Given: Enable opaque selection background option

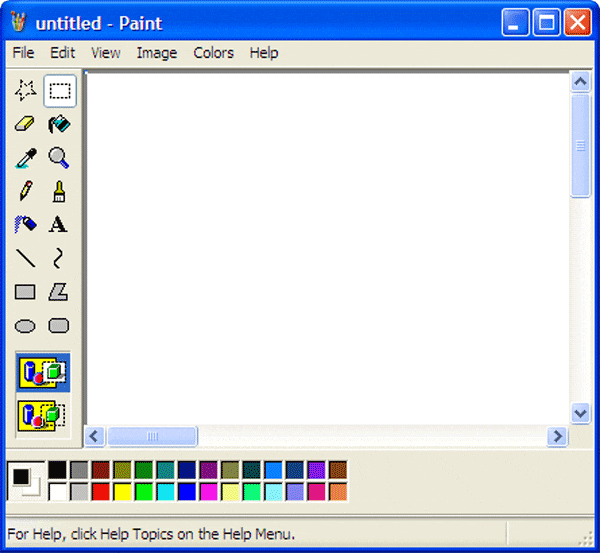Looking at the screenshot, I should (43, 374).
